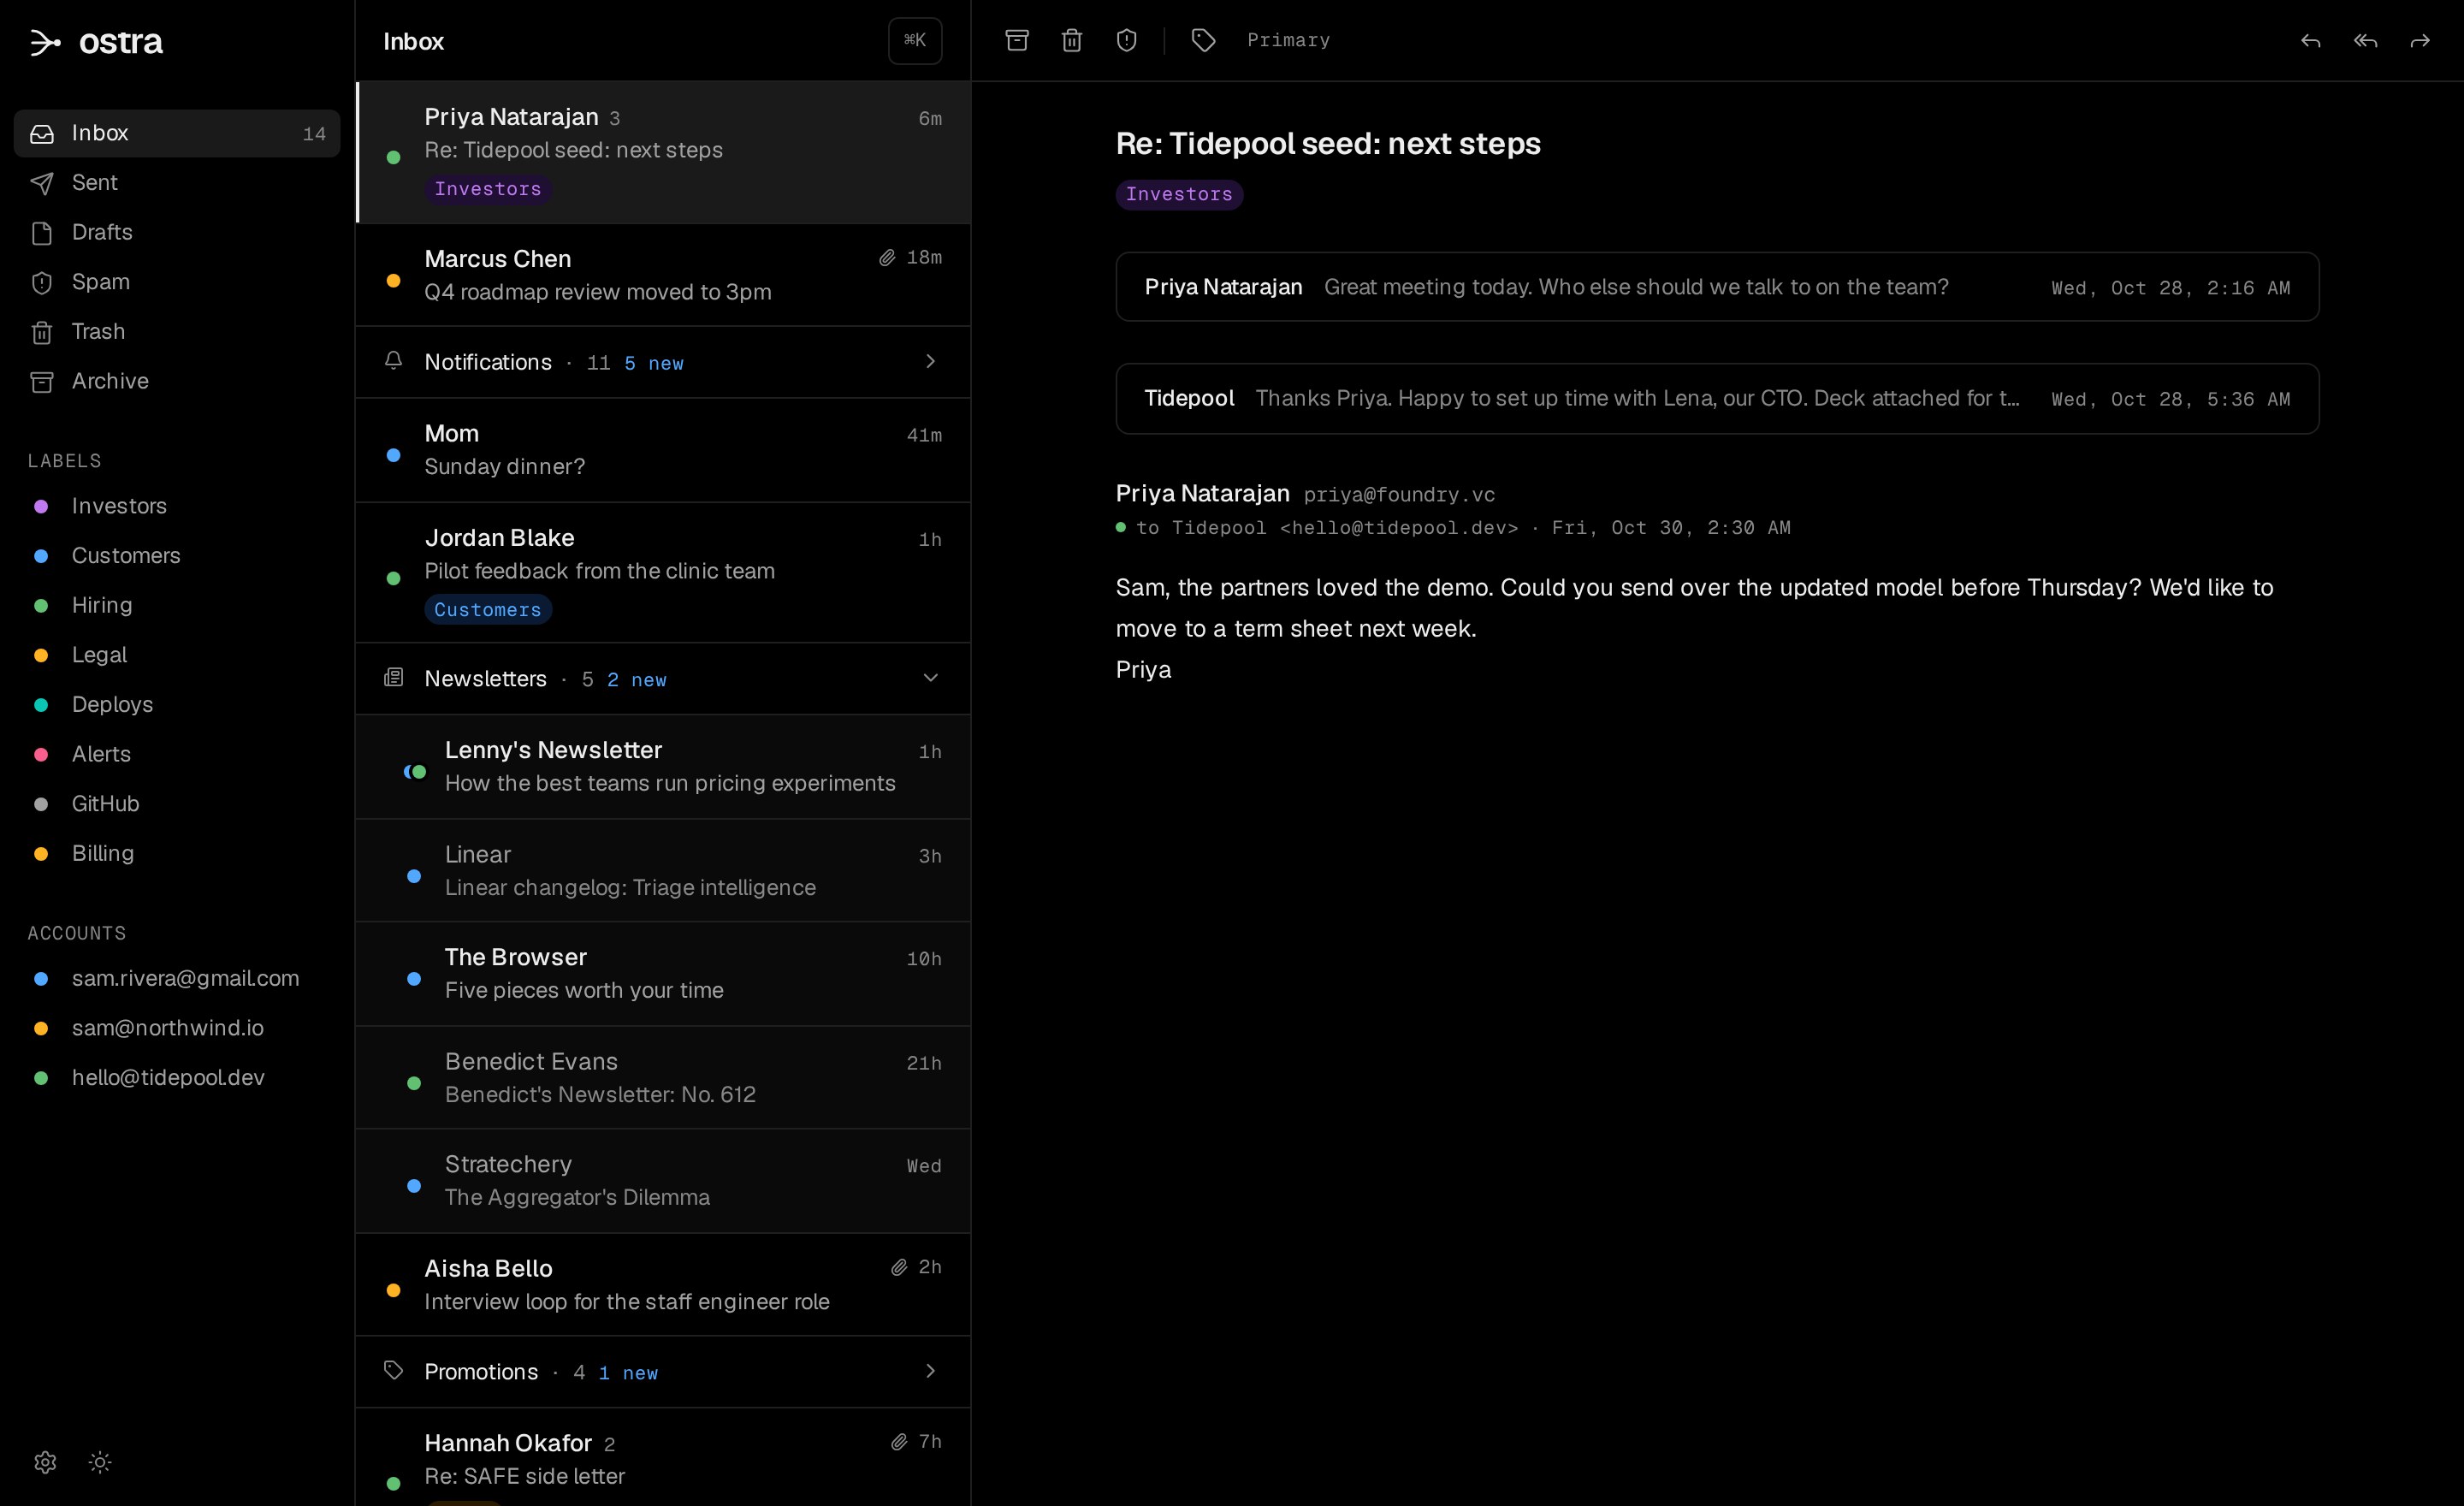
Task: Go to the Sent folder
Action: [177, 183]
